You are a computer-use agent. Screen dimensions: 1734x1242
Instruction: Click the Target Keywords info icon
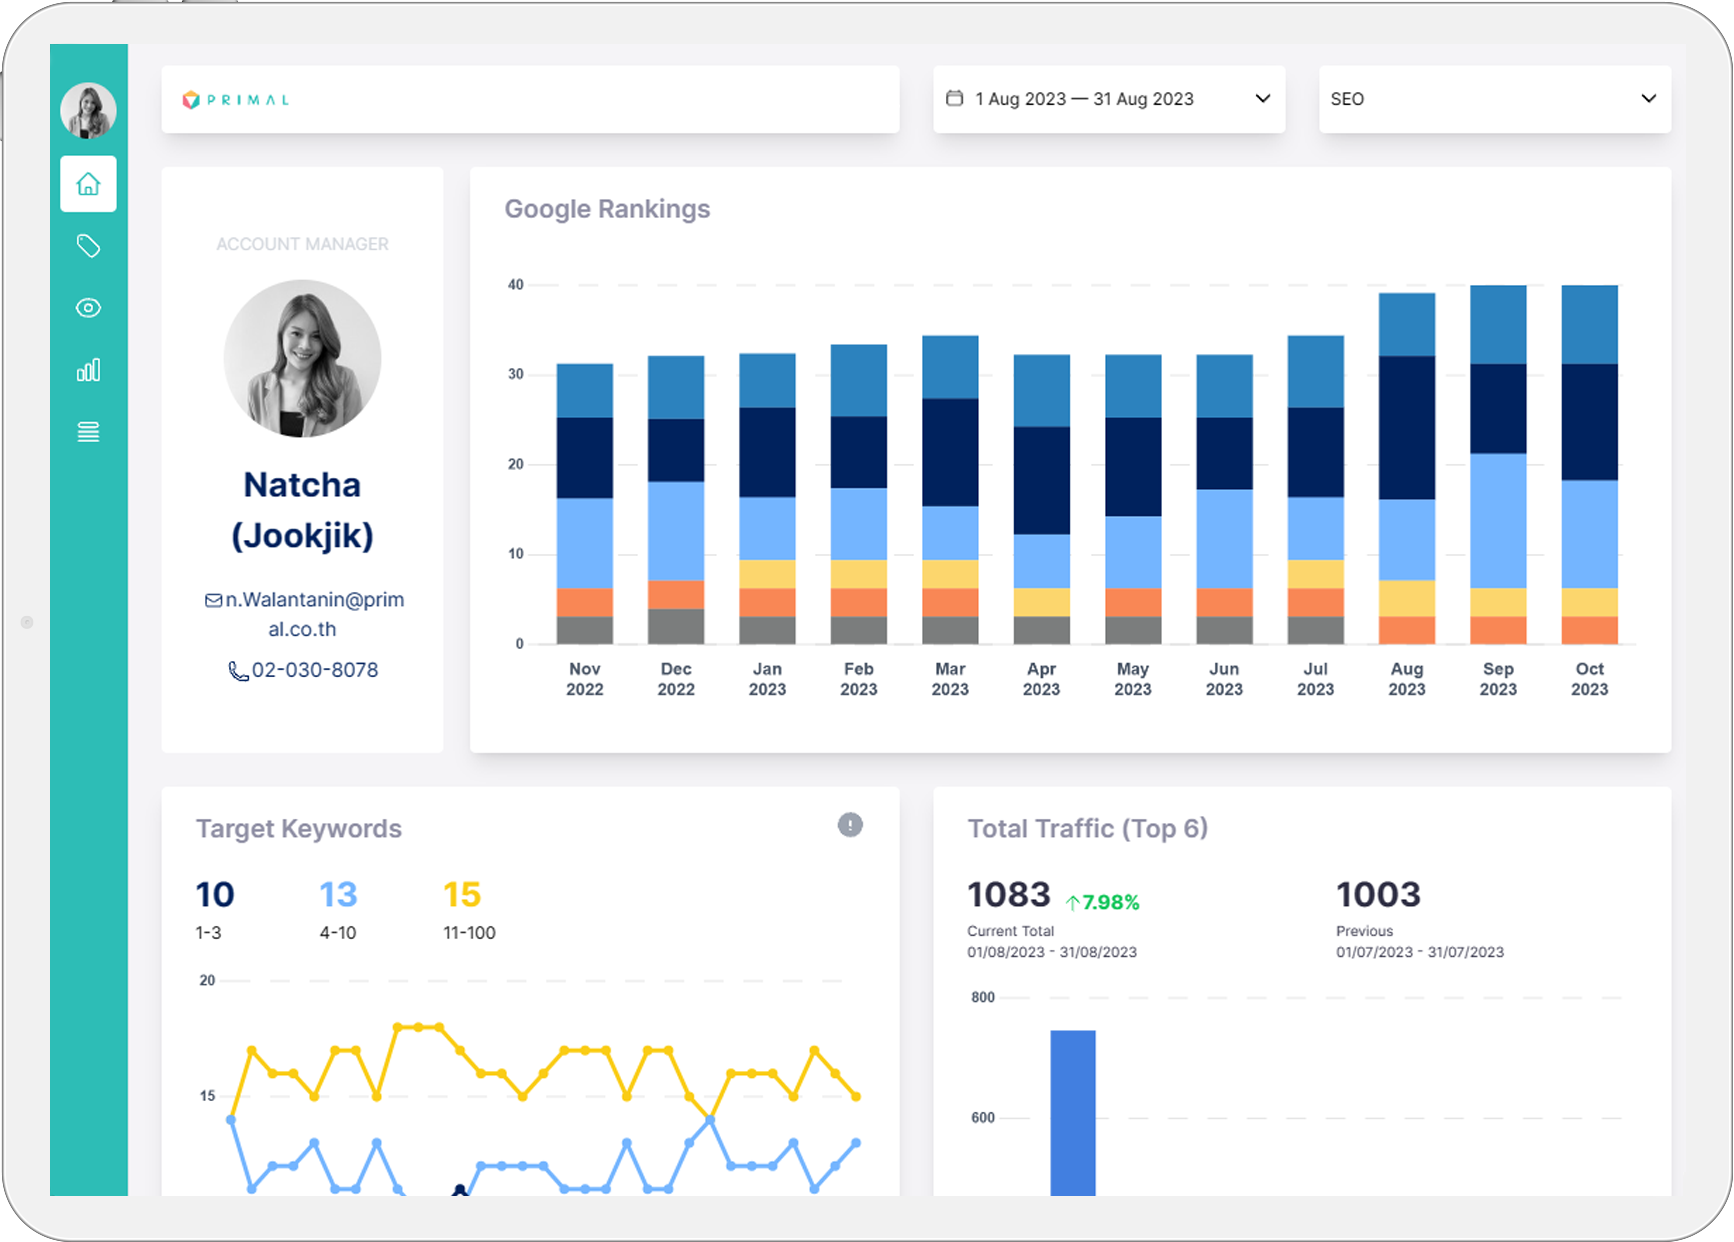pos(850,825)
